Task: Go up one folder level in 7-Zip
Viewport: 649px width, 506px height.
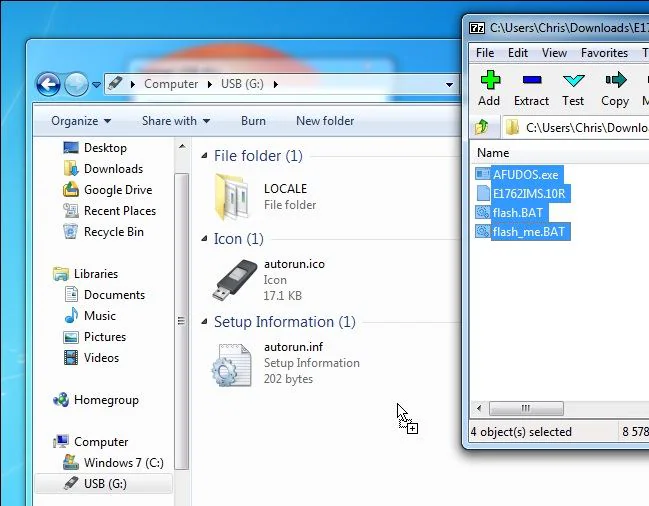Action: pyautogui.click(x=481, y=127)
